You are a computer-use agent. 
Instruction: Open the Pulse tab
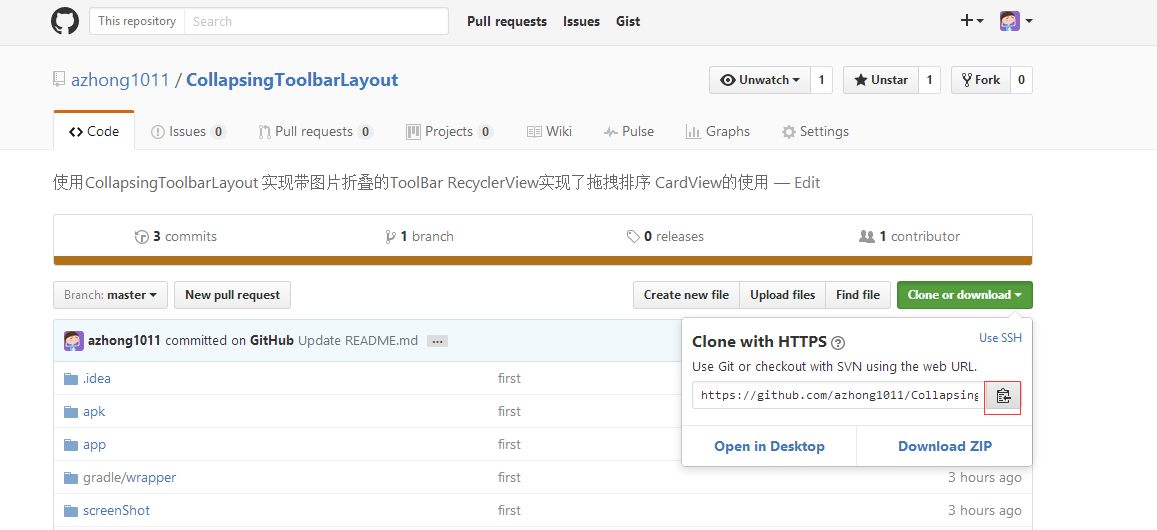629,131
